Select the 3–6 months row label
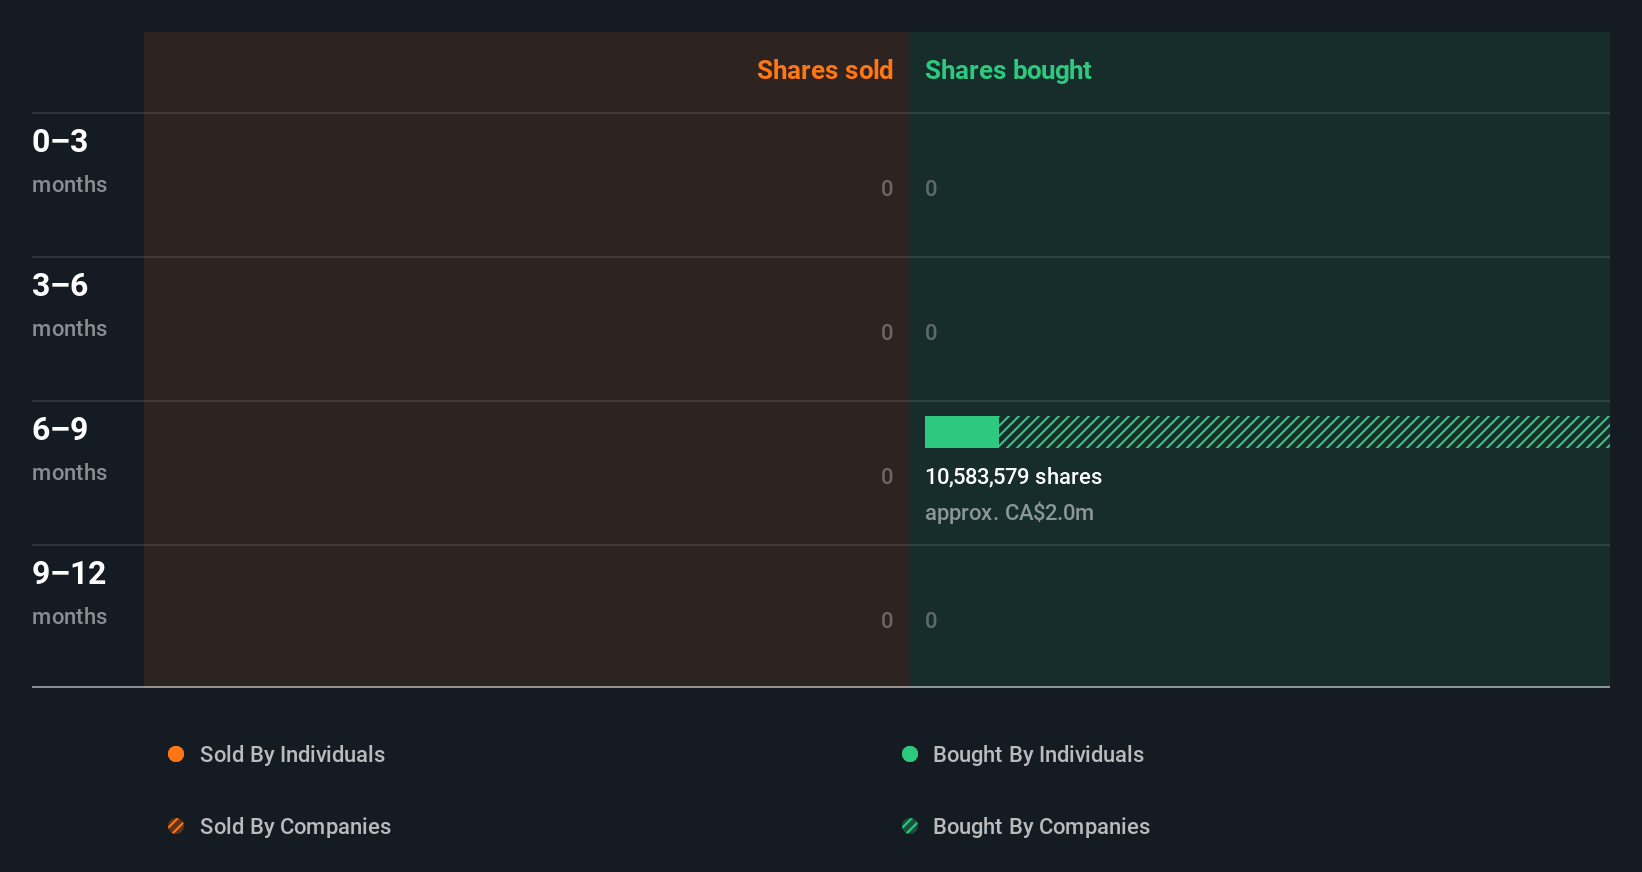1642x872 pixels. (69, 305)
